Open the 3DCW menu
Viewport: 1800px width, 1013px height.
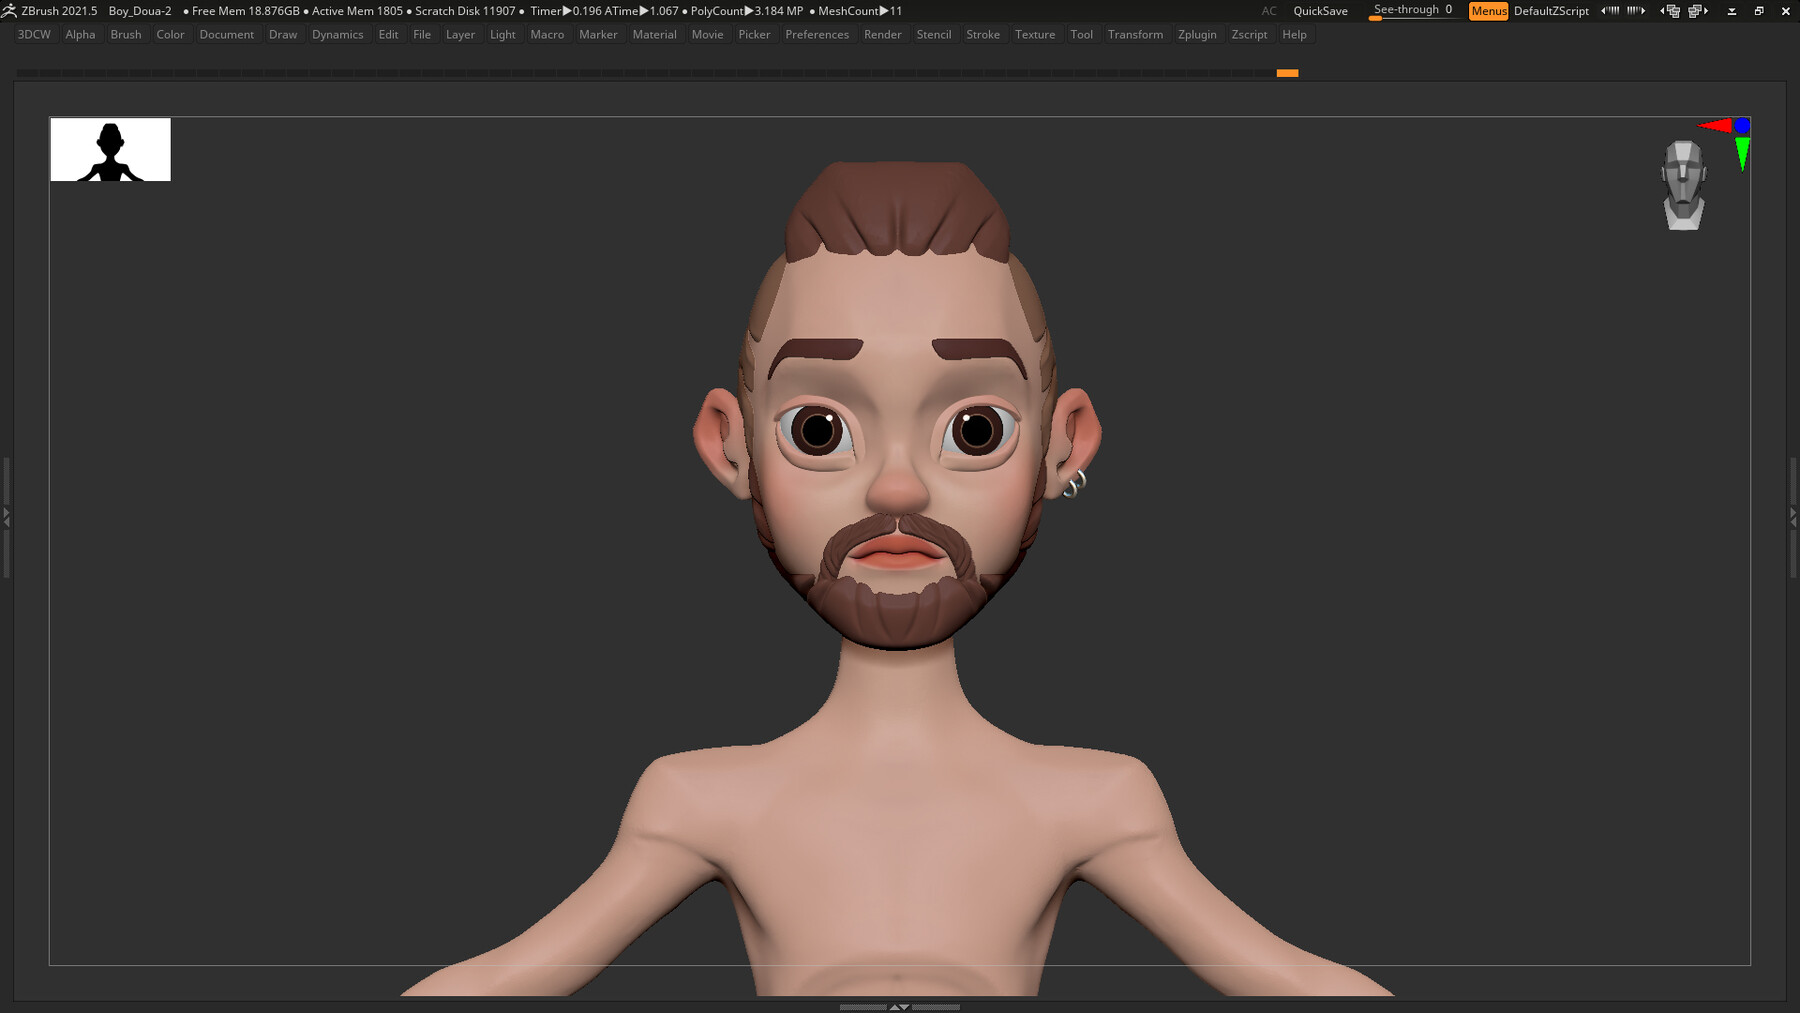[34, 34]
